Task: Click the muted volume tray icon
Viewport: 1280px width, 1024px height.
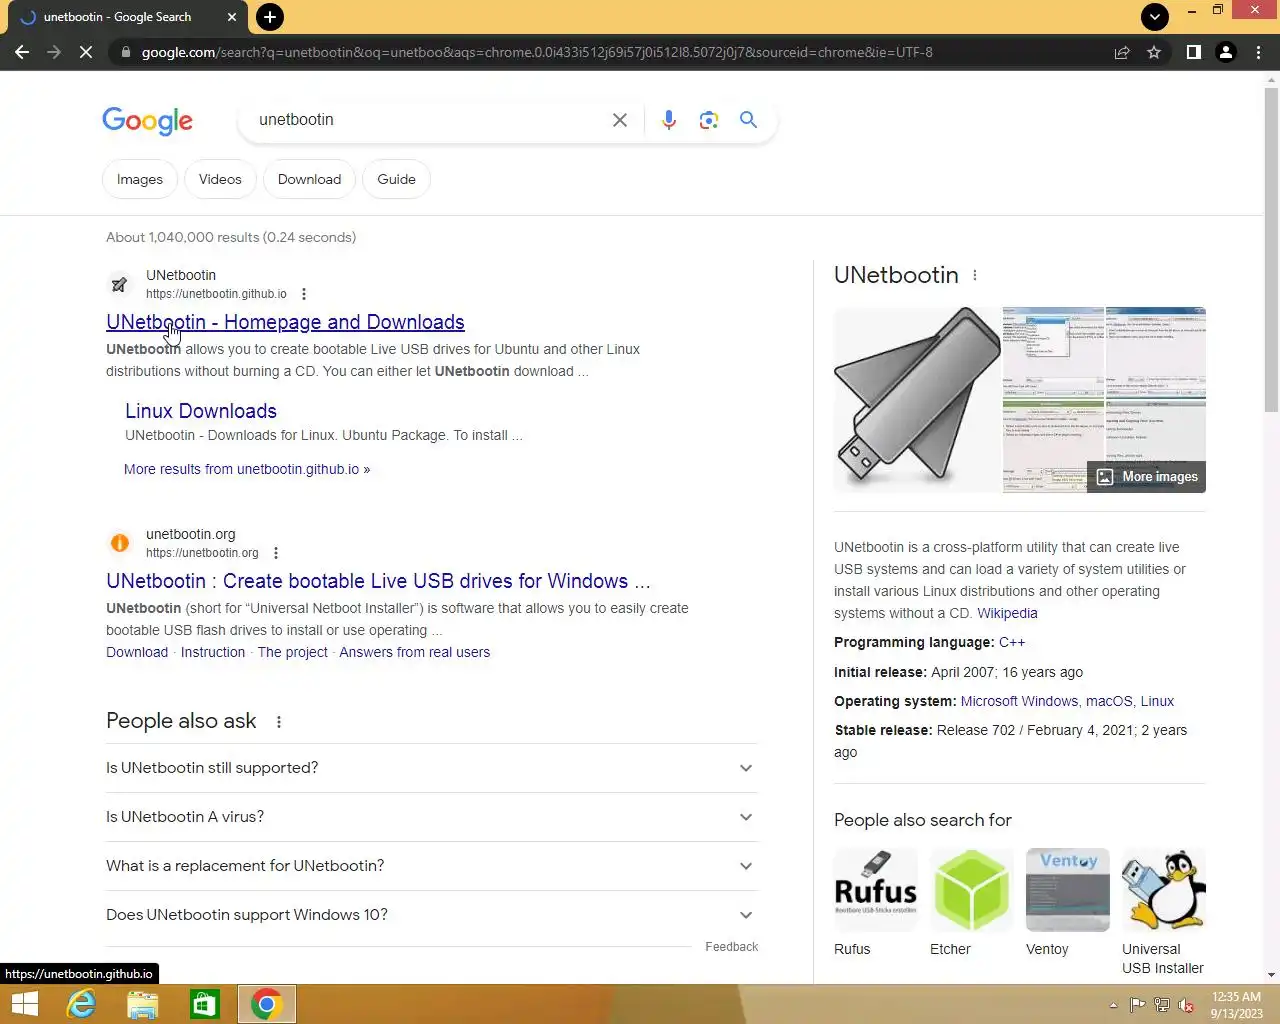Action: tap(1186, 1005)
